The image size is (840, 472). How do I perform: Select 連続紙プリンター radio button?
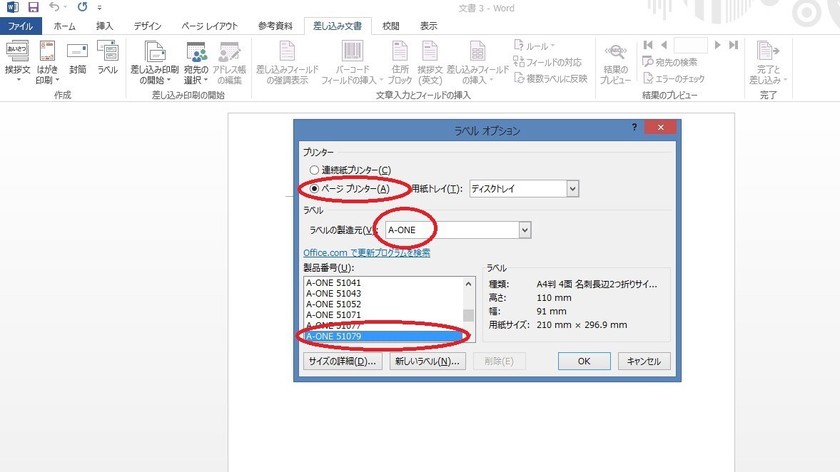click(314, 170)
